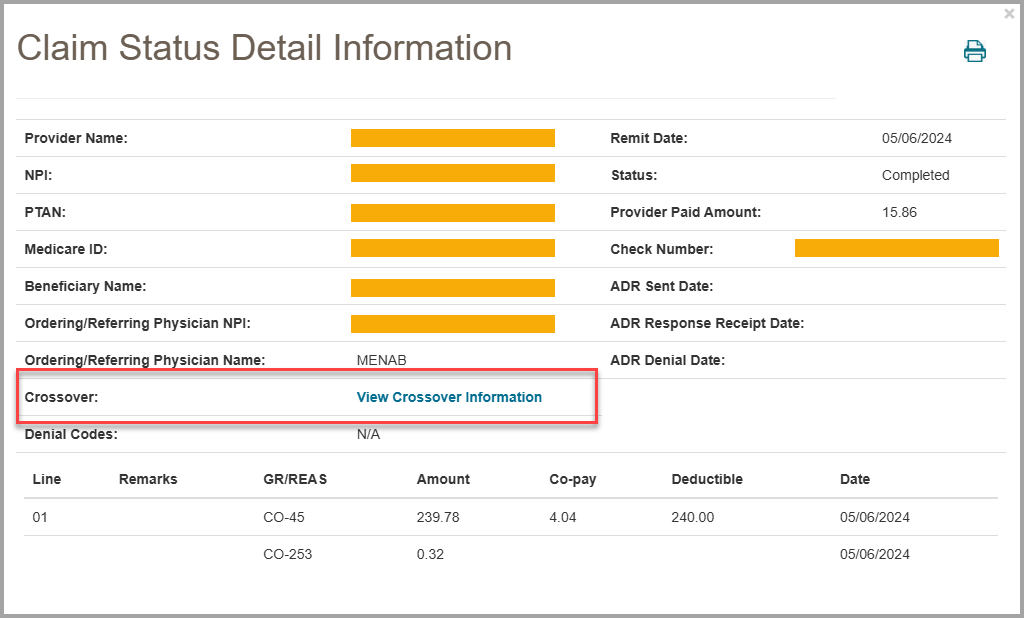This screenshot has height=618, width=1024.
Task: Click the GR/REAS column header
Action: point(295,479)
